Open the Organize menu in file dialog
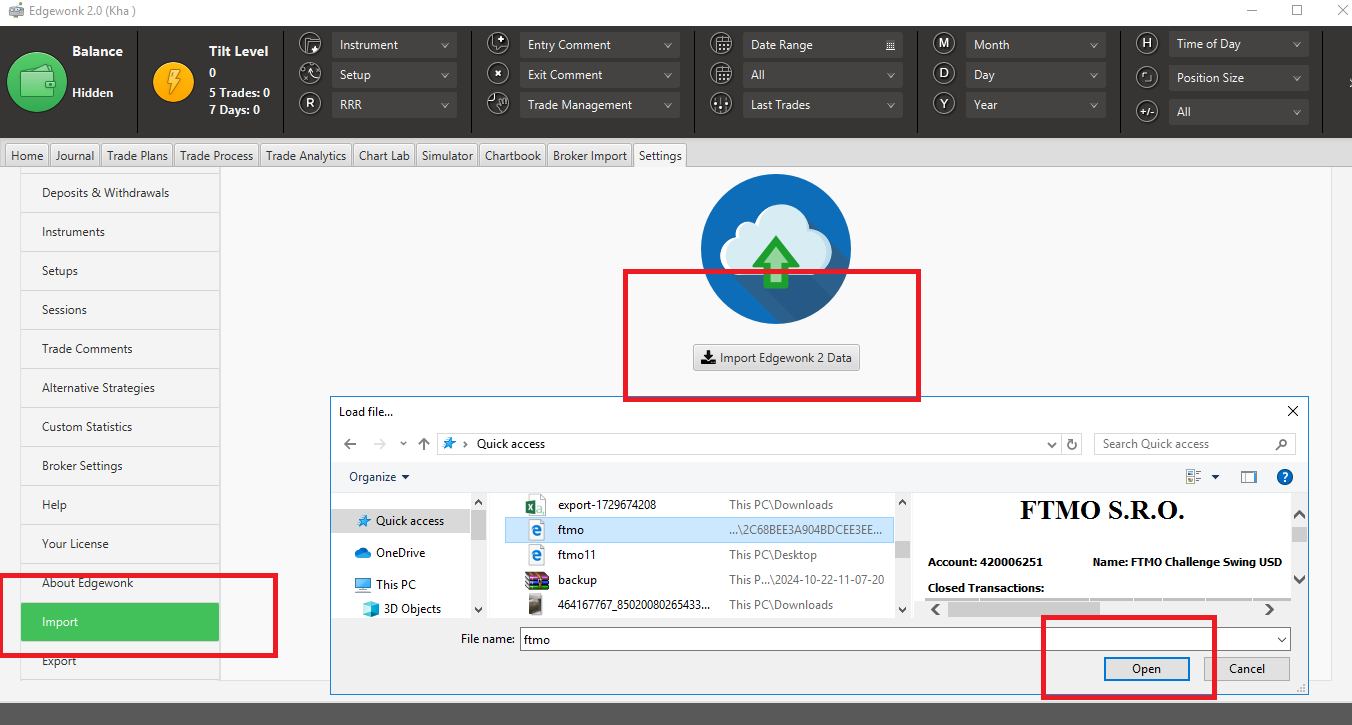Screen dimensions: 1352x725 tap(379, 477)
